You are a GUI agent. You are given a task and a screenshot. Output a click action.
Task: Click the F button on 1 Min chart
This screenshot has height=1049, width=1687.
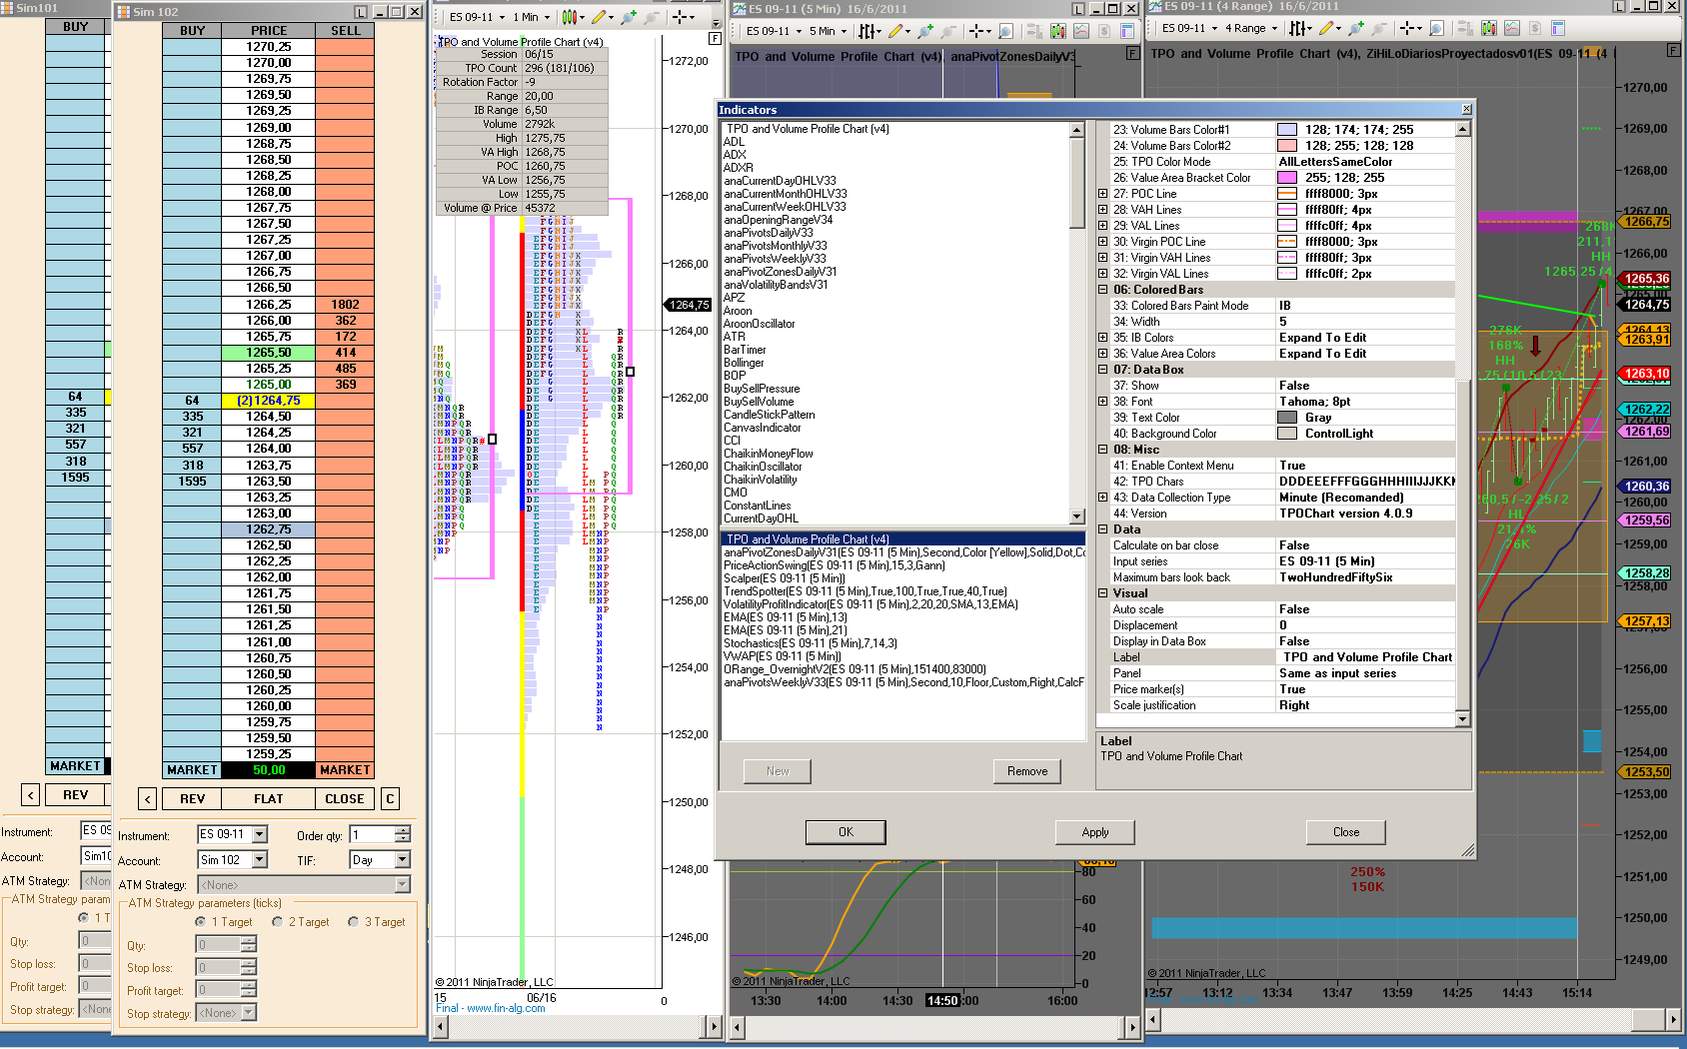[714, 39]
